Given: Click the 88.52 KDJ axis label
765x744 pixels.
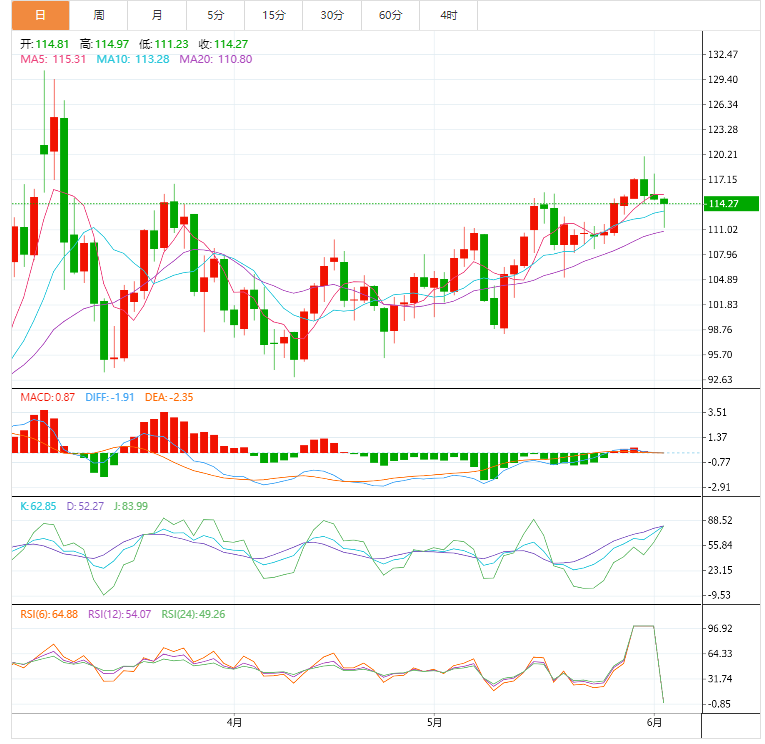Looking at the screenshot, I should [x=720, y=521].
